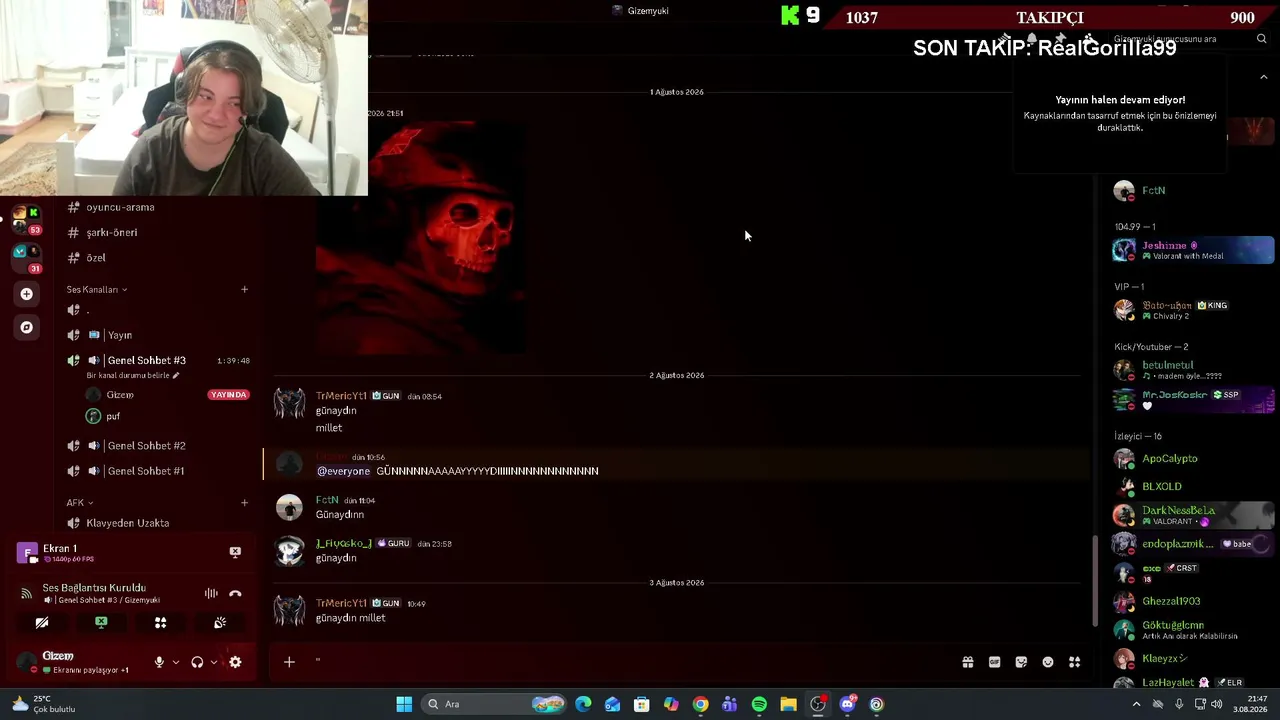
Task: Collapse the Ses Kanalları category
Action: click(x=97, y=290)
